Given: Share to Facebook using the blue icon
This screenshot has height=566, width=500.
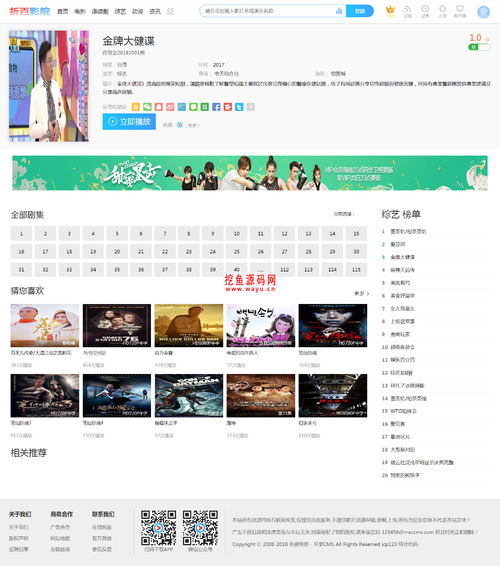Looking at the screenshot, I should tap(216, 107).
